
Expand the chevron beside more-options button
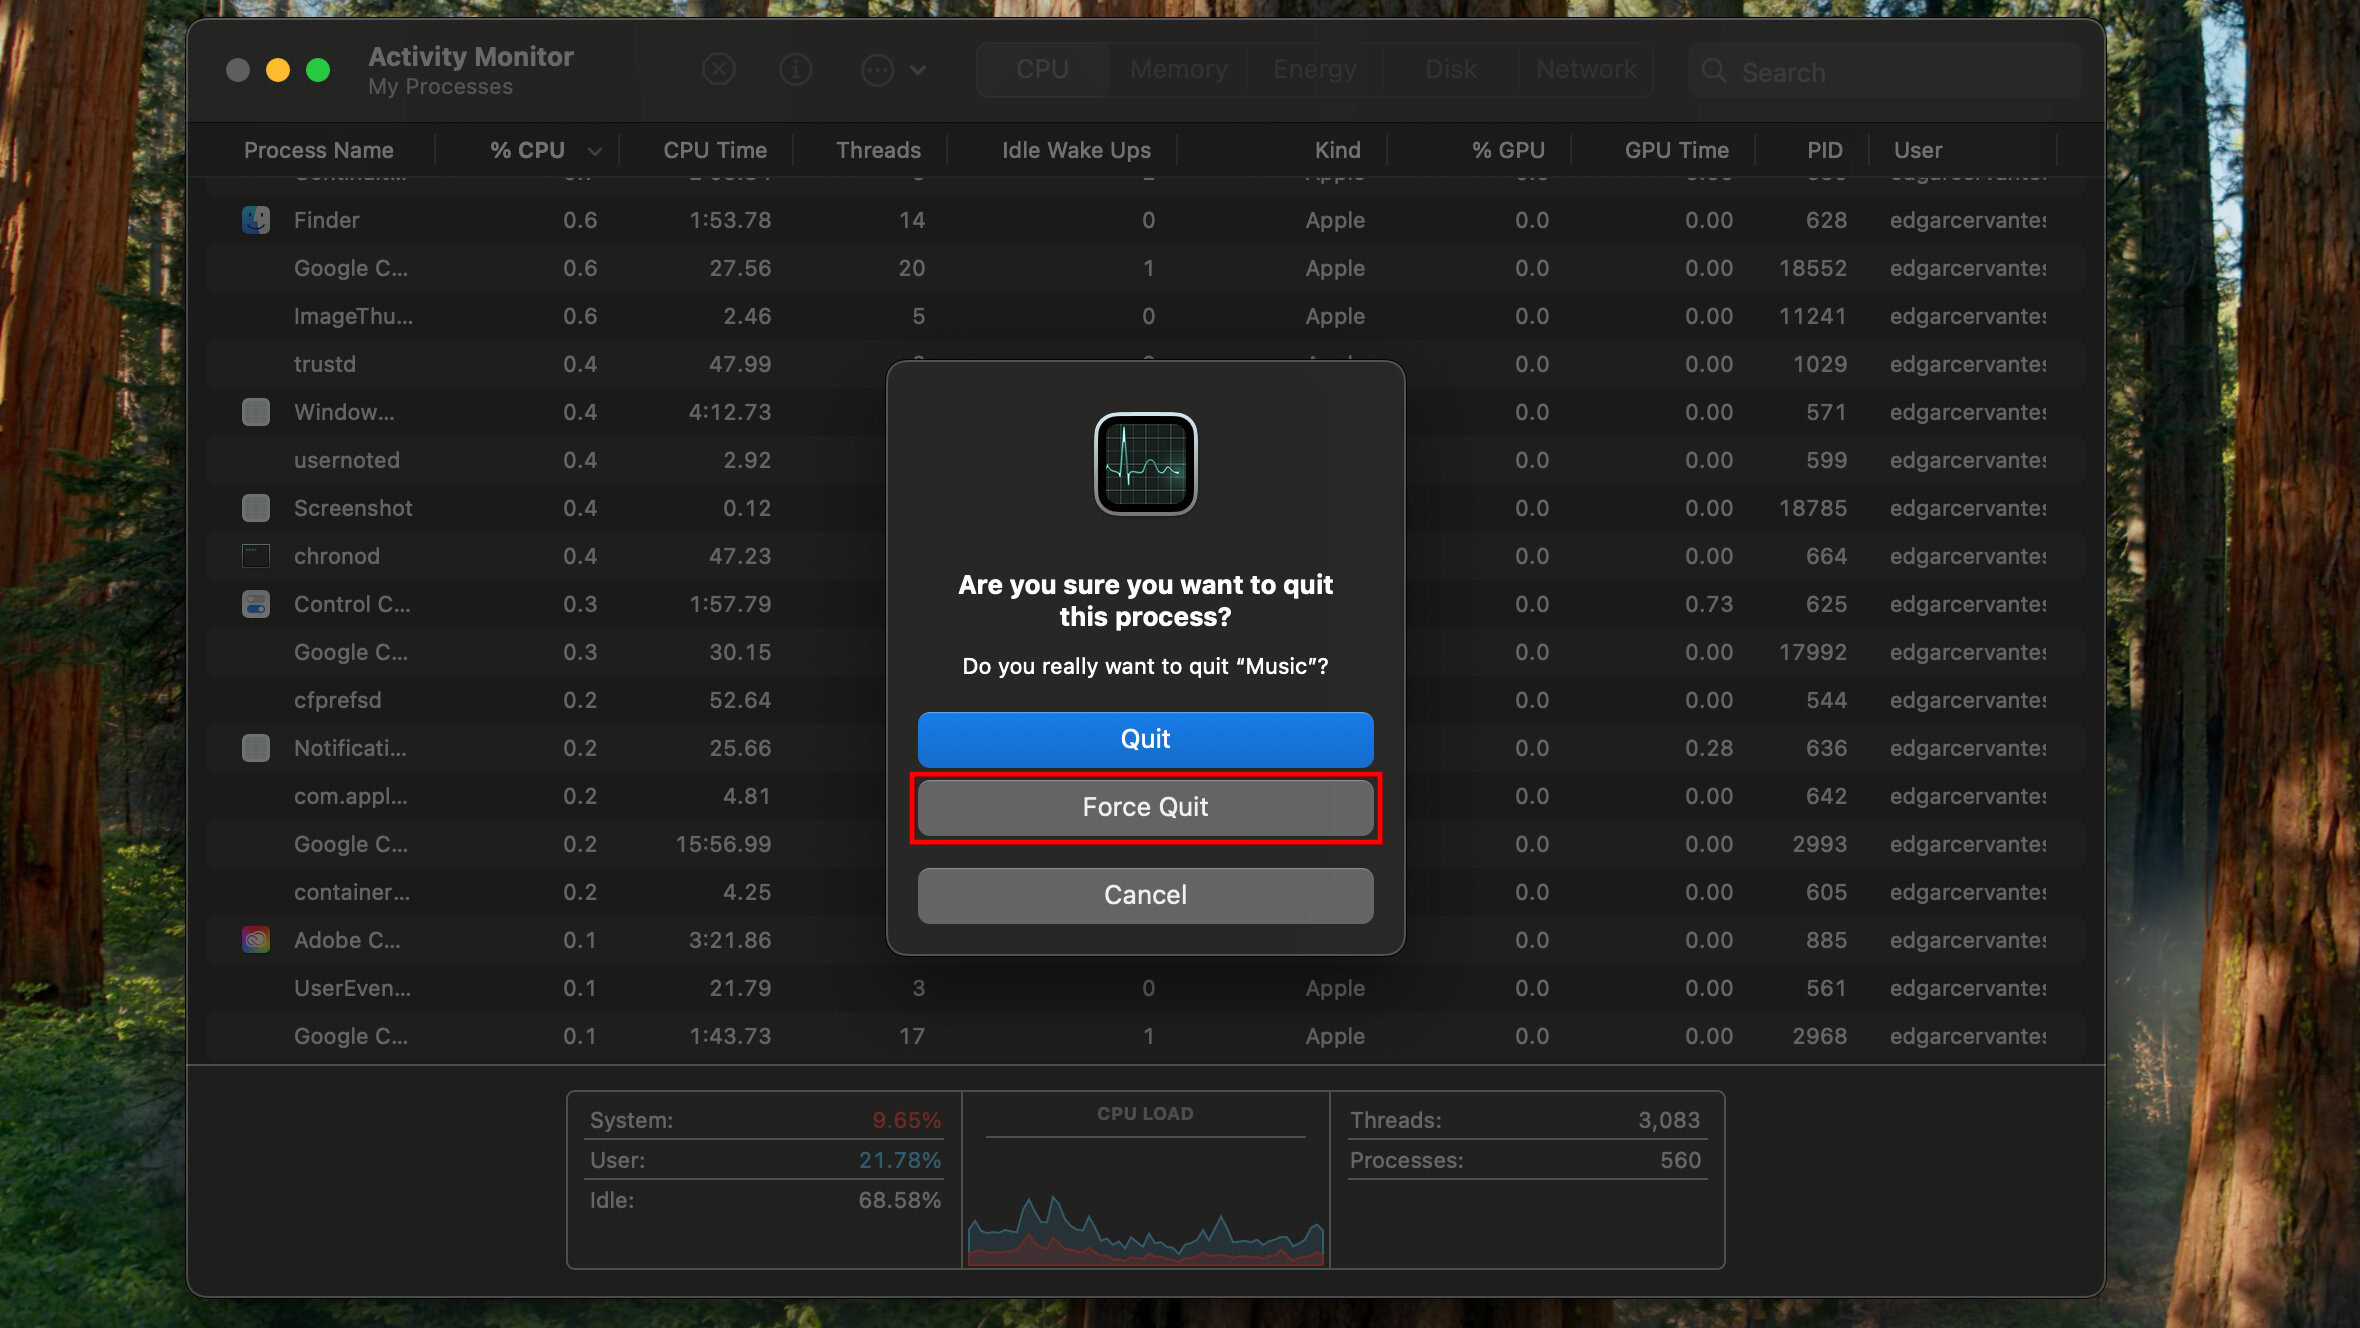coord(918,70)
